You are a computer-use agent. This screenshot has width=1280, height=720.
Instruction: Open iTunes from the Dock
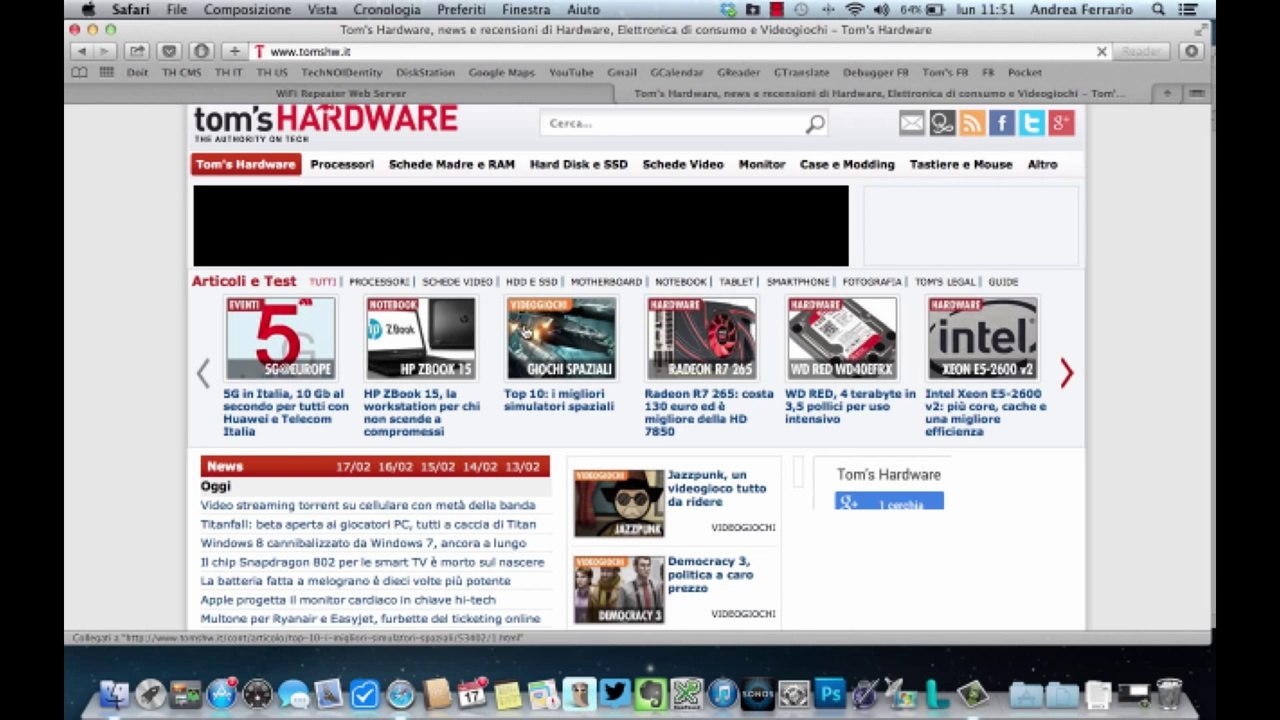click(x=722, y=694)
